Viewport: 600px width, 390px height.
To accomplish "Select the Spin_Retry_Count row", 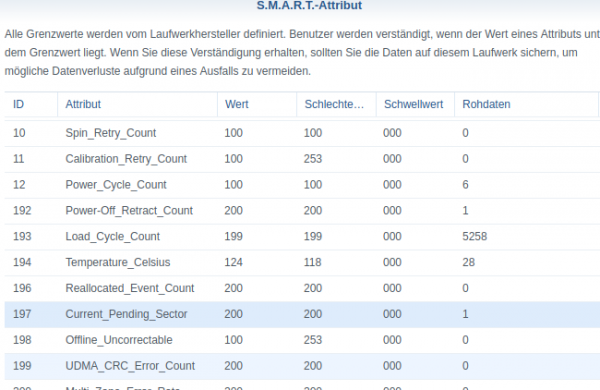I will [x=302, y=133].
